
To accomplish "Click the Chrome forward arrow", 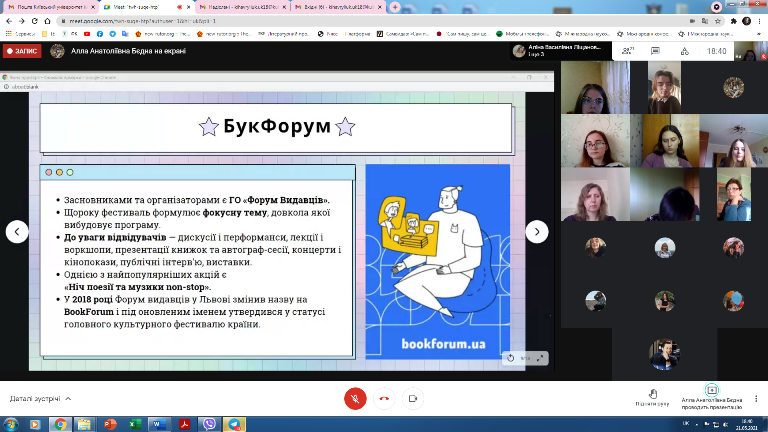I will pyautogui.click(x=22, y=21).
